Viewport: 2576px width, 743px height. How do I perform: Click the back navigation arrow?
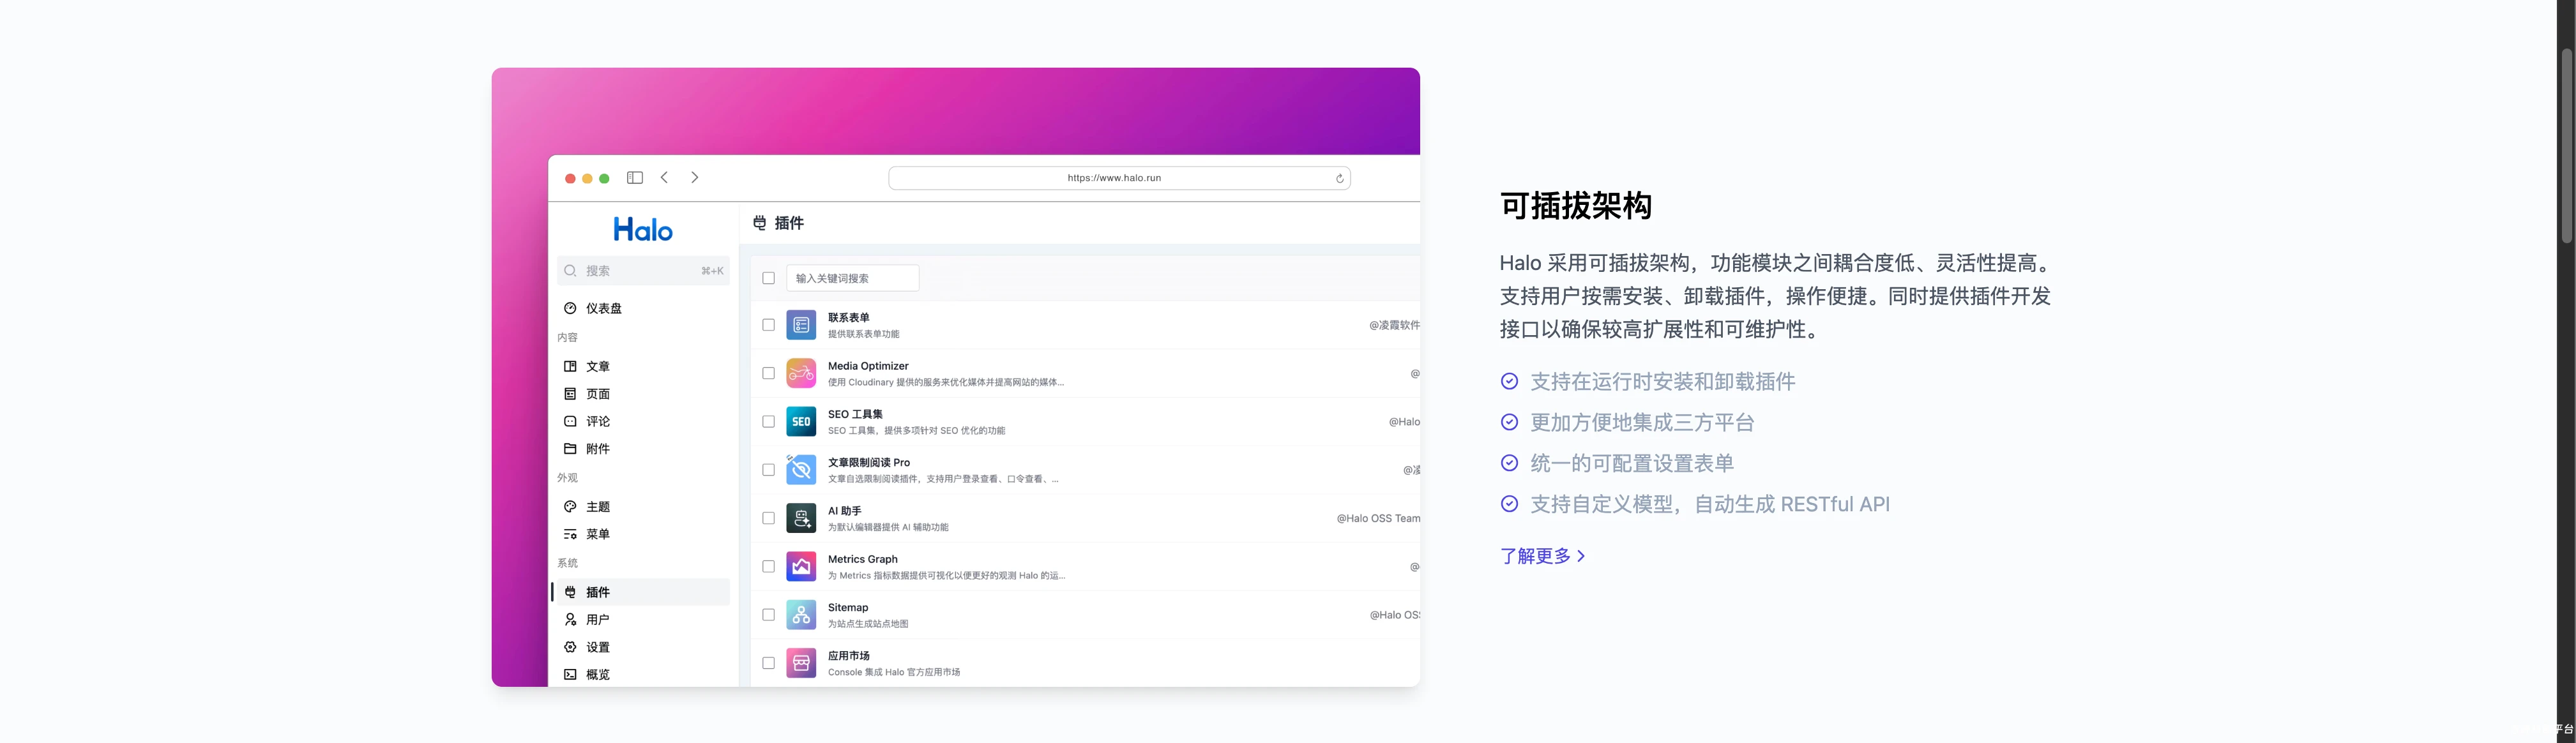(665, 177)
